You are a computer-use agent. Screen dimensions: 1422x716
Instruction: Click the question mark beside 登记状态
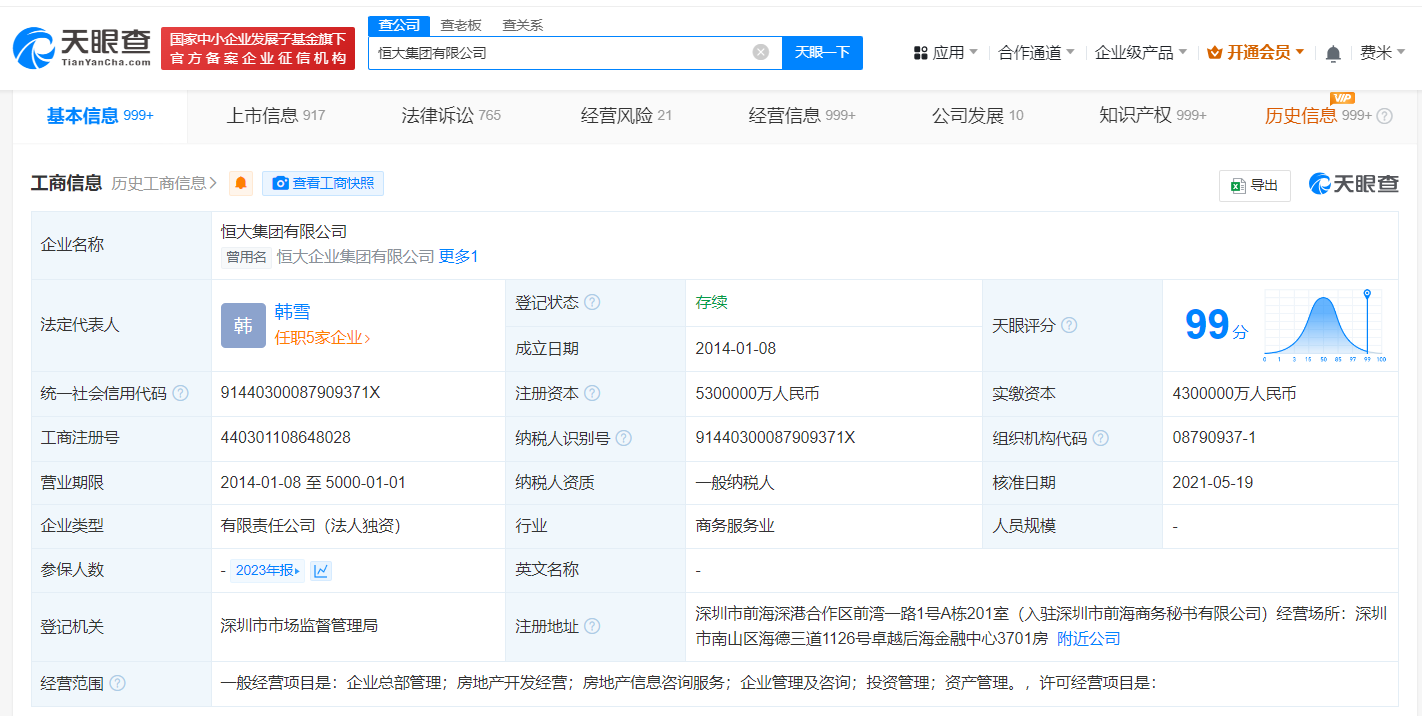592,302
